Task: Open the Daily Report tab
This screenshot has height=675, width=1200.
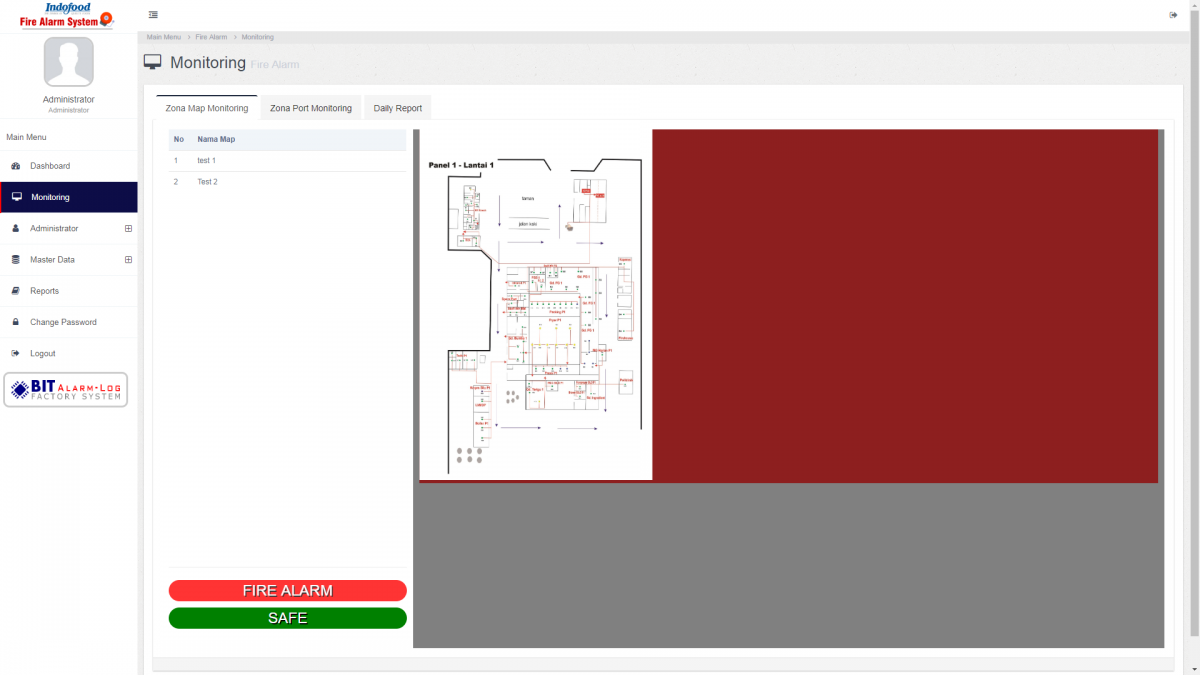Action: pyautogui.click(x=396, y=107)
